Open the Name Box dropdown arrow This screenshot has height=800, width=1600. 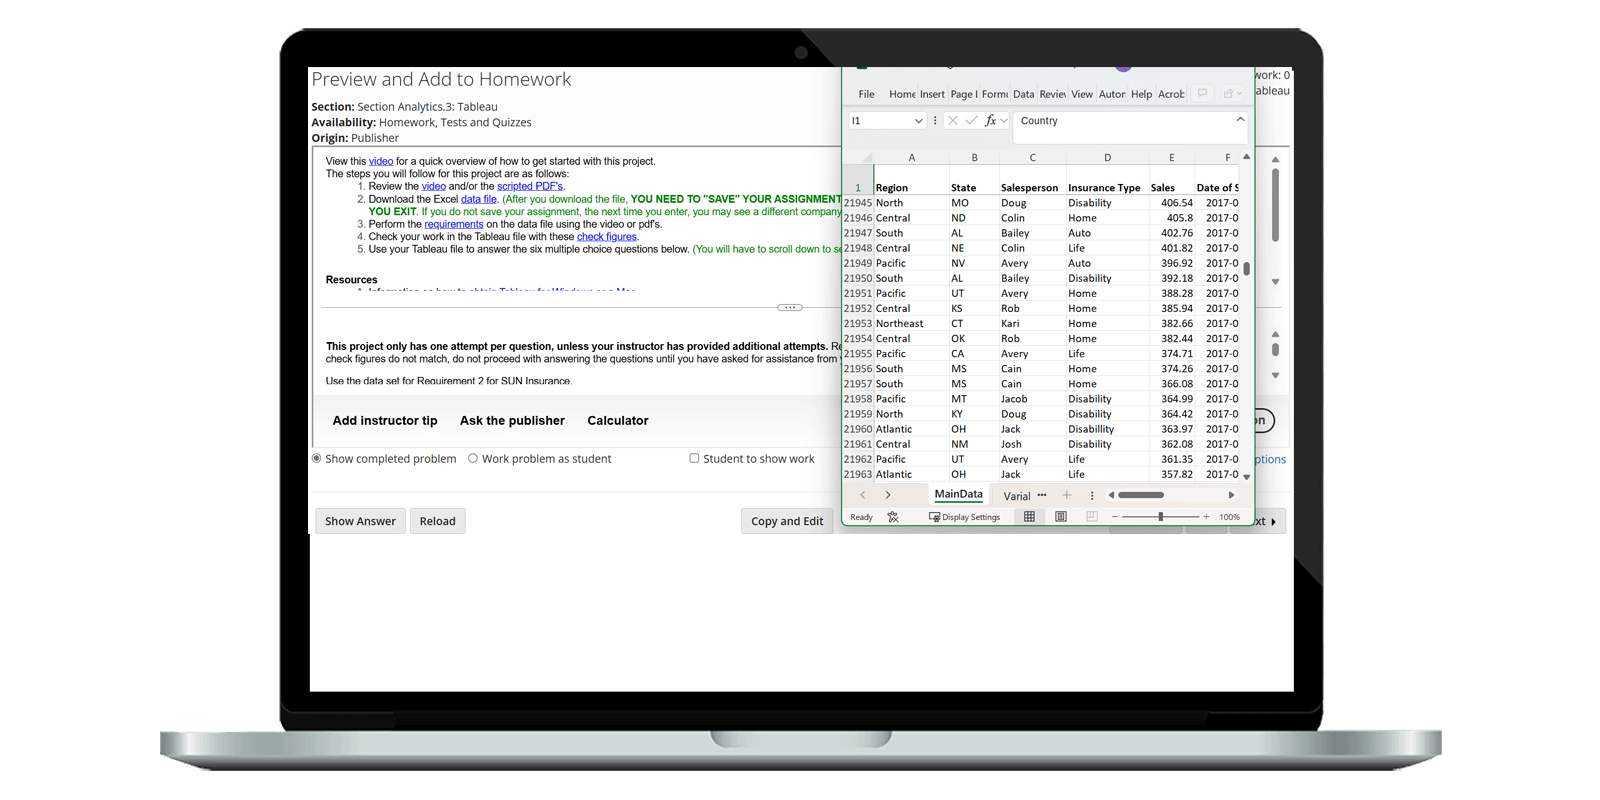[x=918, y=121]
